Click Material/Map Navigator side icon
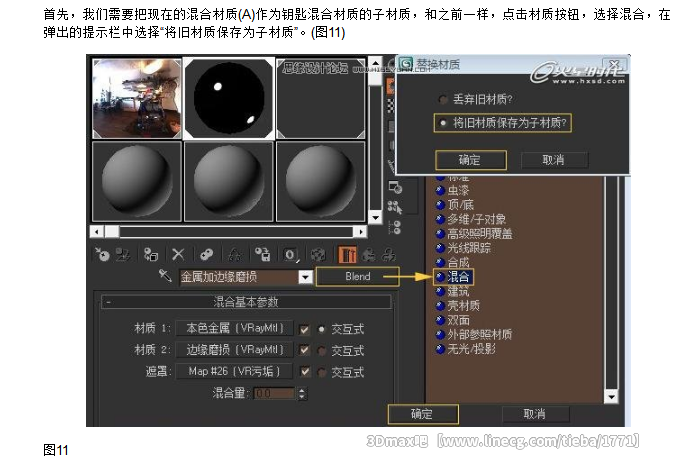Screen dimensions: 679x460 [394, 227]
